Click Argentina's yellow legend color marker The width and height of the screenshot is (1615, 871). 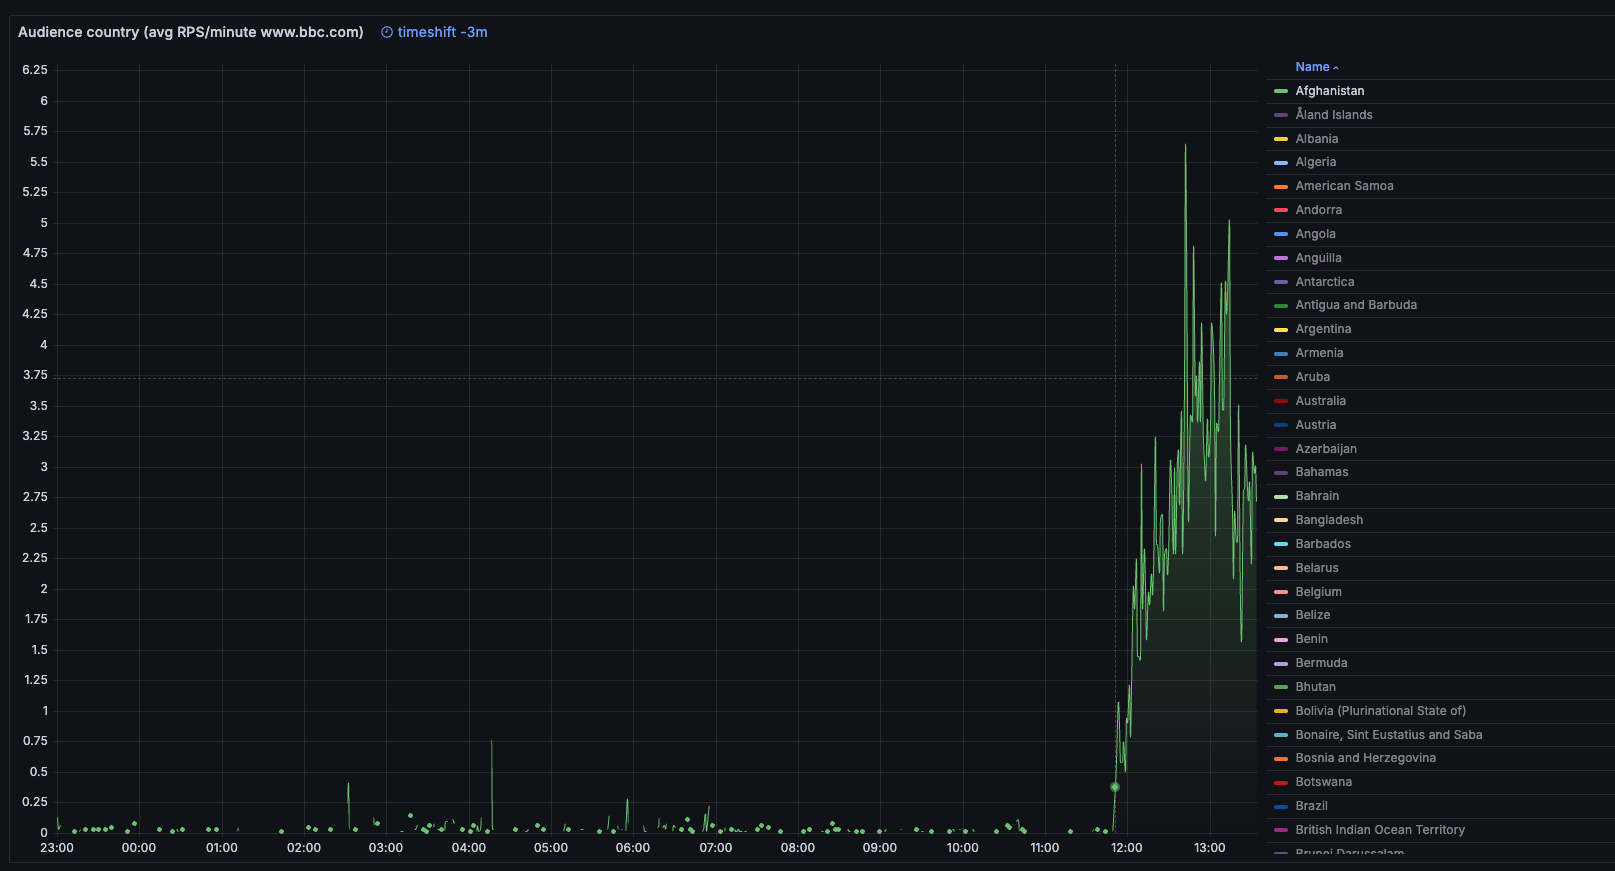[x=1281, y=330]
